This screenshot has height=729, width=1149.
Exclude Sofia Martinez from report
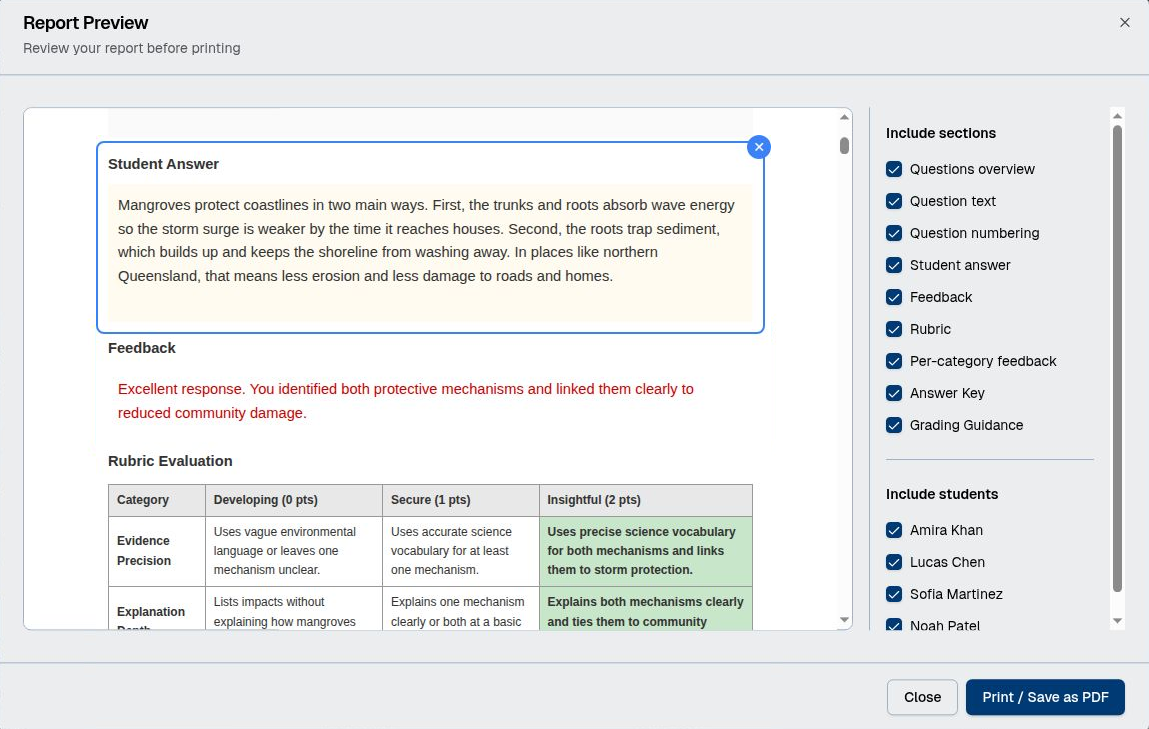pyautogui.click(x=894, y=594)
